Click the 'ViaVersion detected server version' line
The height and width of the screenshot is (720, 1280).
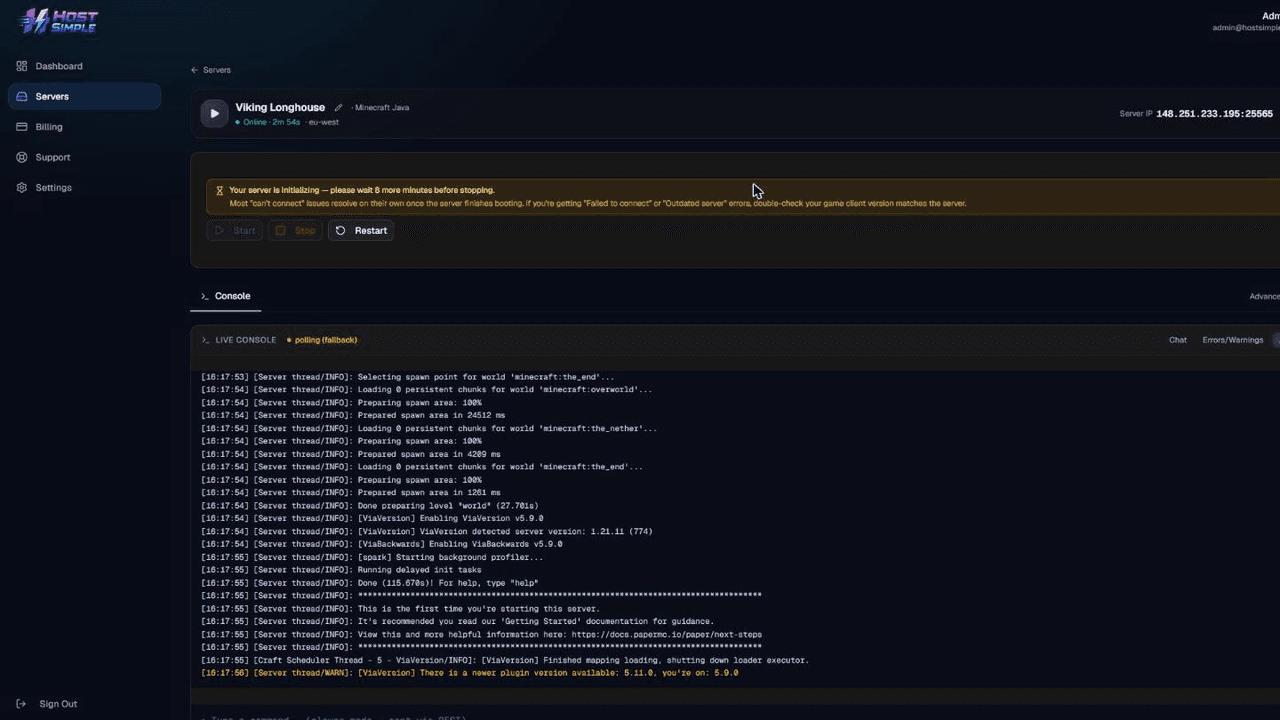point(427,531)
